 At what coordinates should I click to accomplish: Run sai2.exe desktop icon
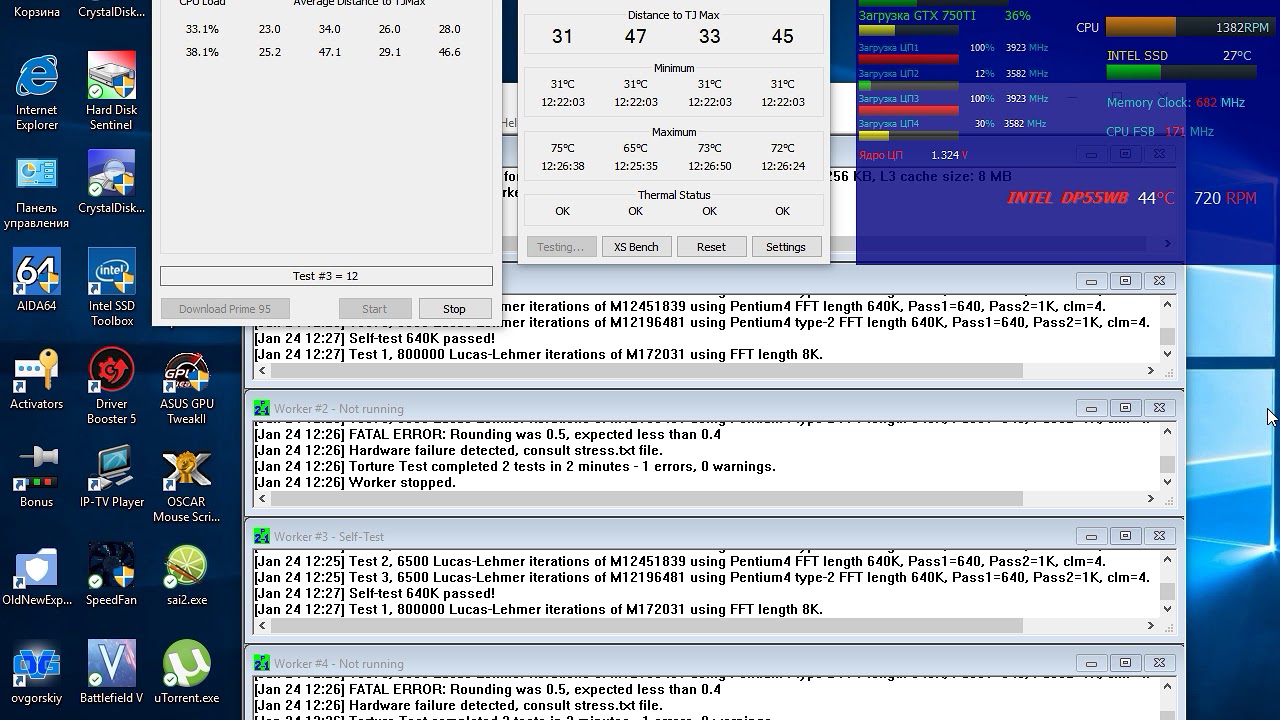pyautogui.click(x=187, y=575)
